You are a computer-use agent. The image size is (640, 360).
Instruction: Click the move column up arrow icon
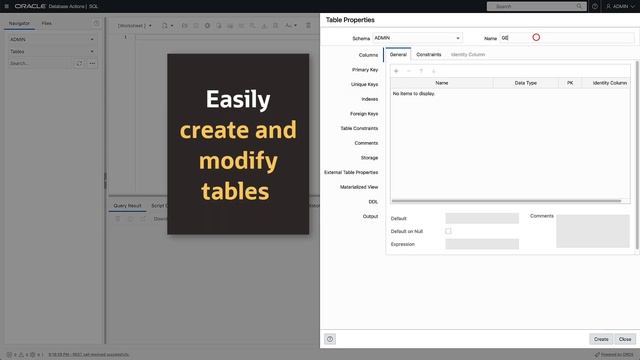421,71
